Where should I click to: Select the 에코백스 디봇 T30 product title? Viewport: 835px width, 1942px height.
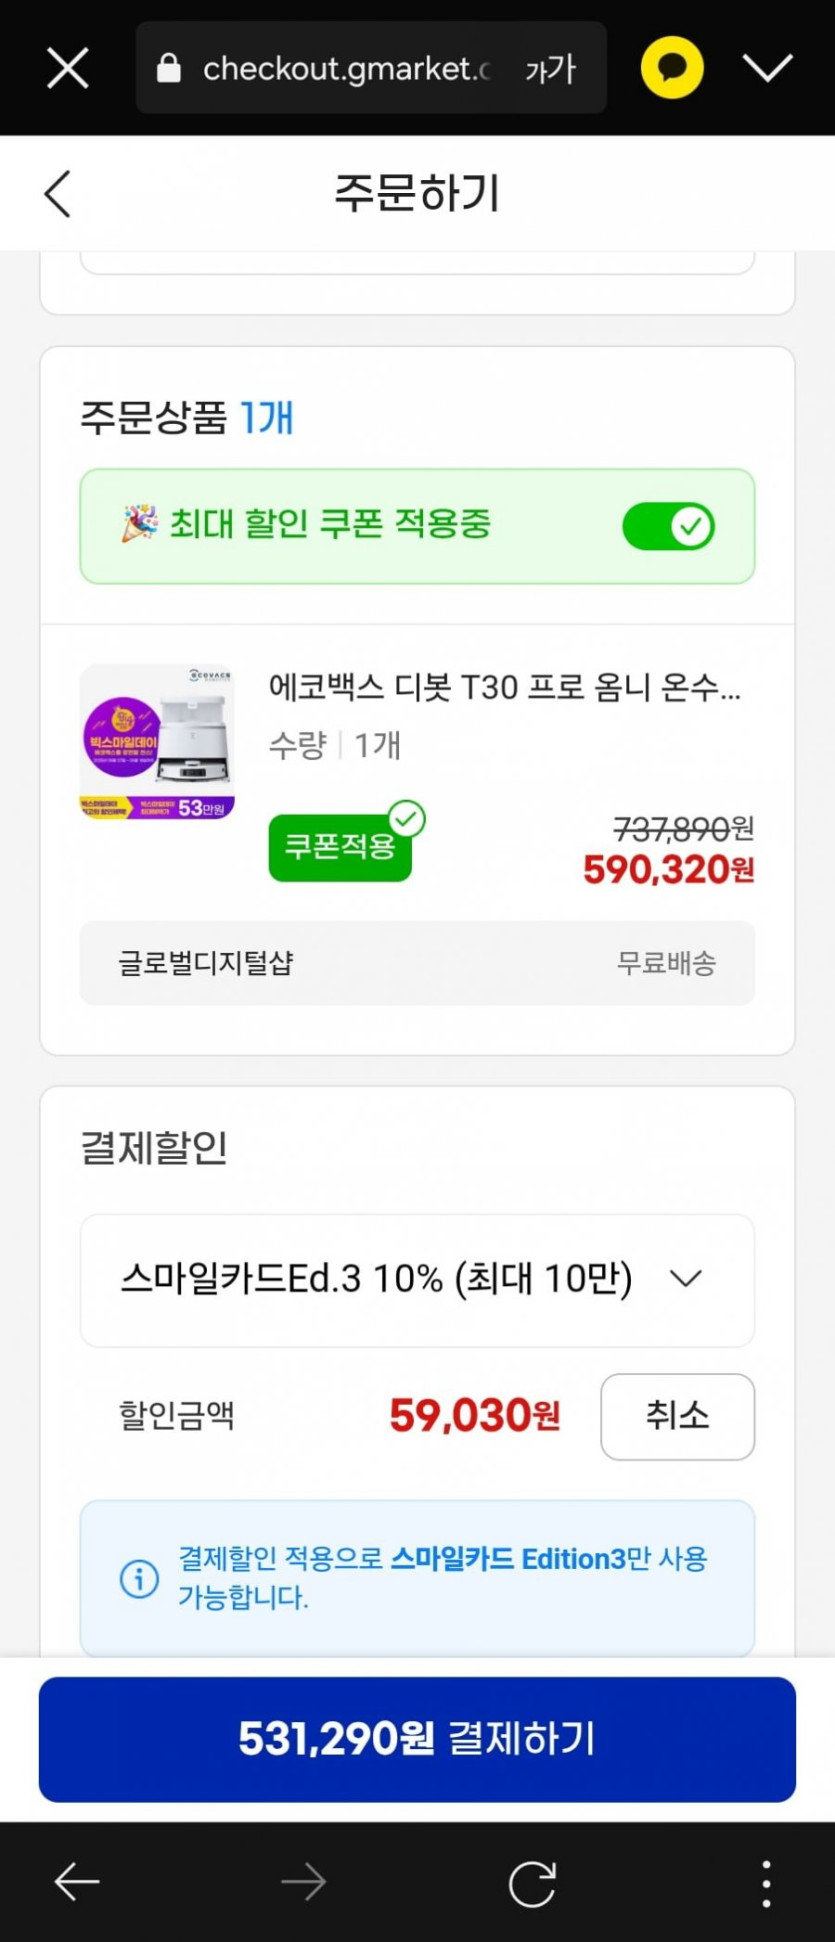click(504, 688)
